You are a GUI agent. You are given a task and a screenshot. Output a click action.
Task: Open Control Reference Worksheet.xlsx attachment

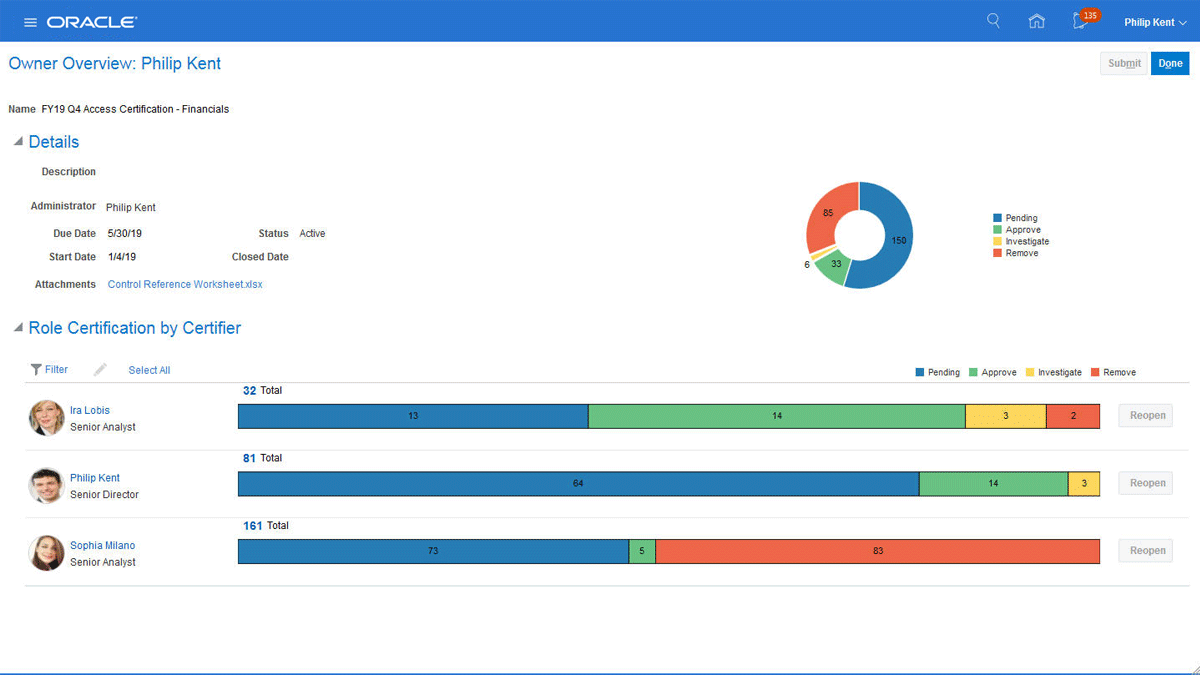tap(185, 284)
